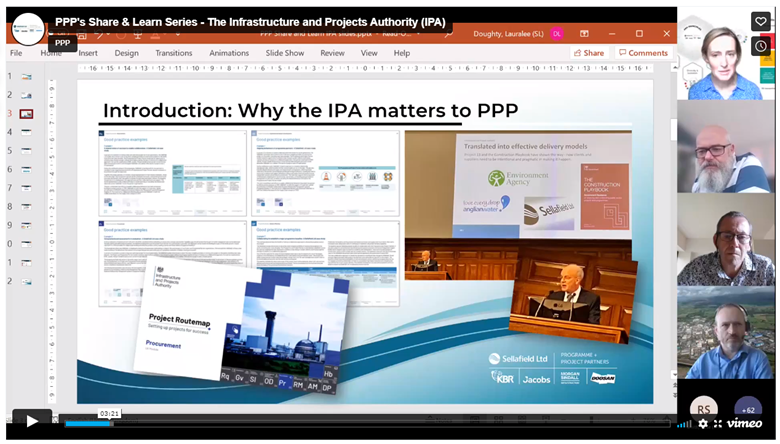Click the speaker-at-podium photo on slide
The height and width of the screenshot is (444, 780).
point(574,300)
